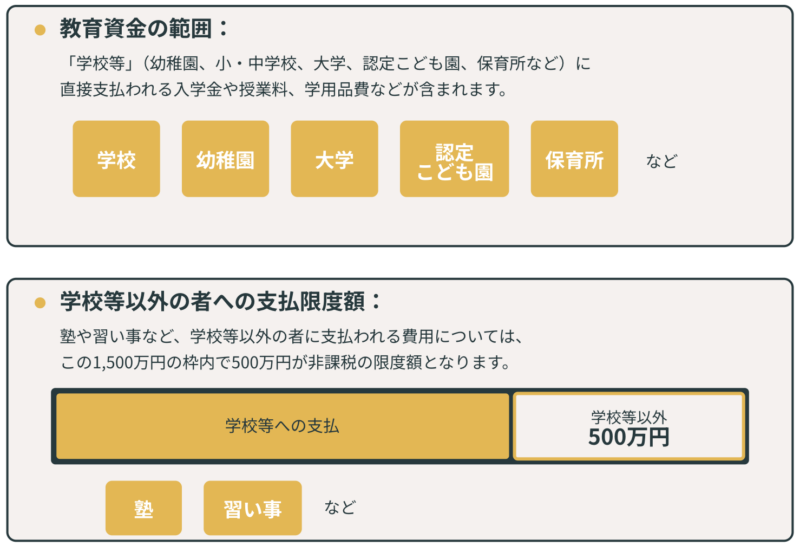
Task: Click the line starting with この1,500万円
Action: point(285,362)
